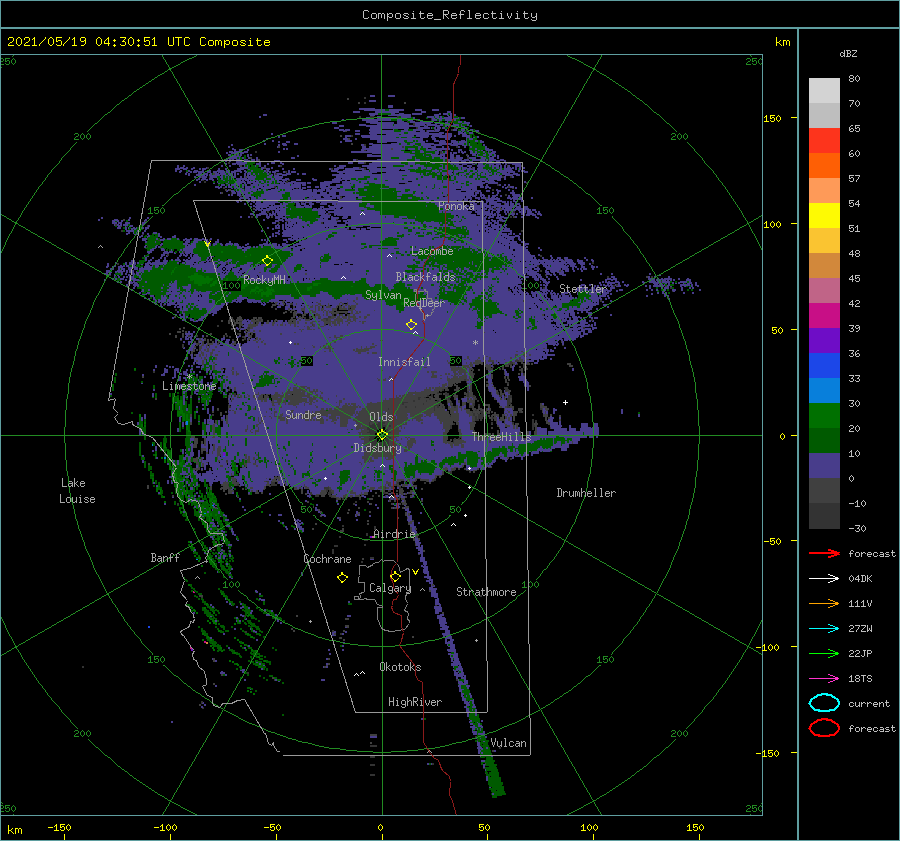Viewport: 900px width, 841px height.
Task: Click the RockyMH label
Action: click(264, 280)
